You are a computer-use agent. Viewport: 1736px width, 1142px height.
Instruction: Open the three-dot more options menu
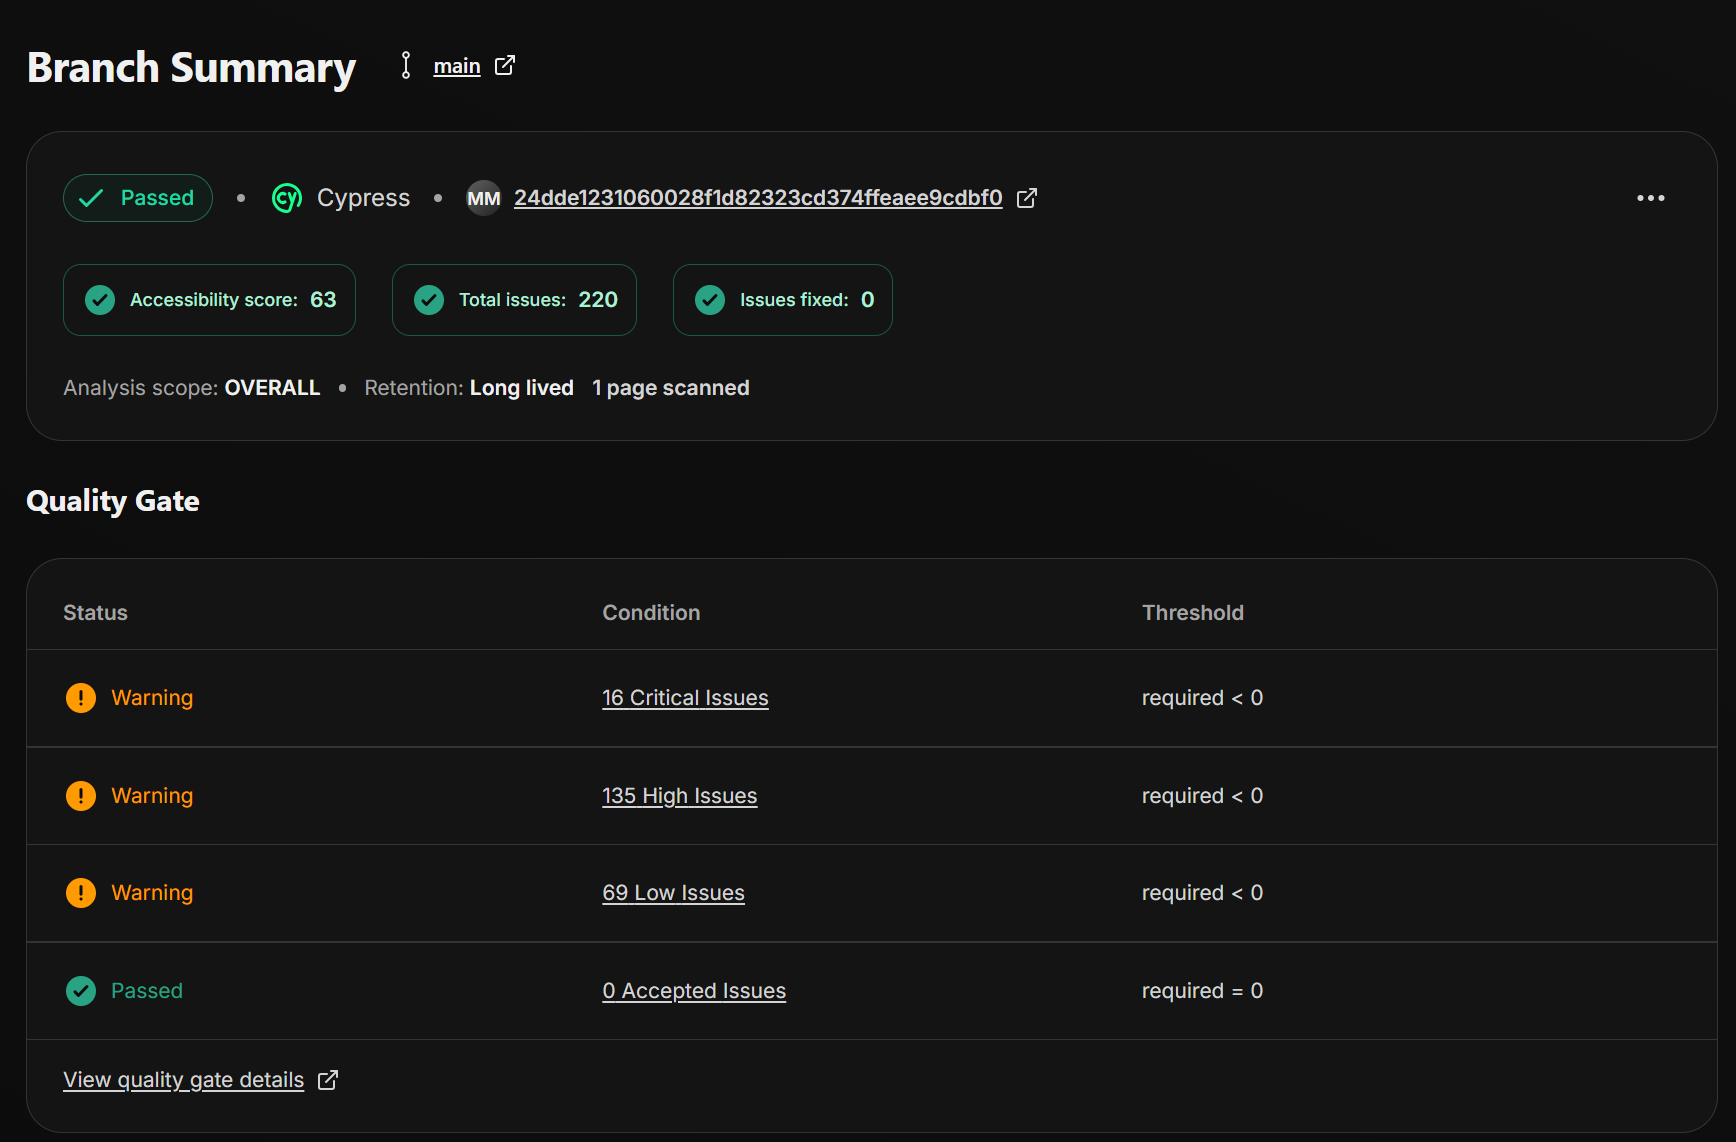[x=1650, y=198]
